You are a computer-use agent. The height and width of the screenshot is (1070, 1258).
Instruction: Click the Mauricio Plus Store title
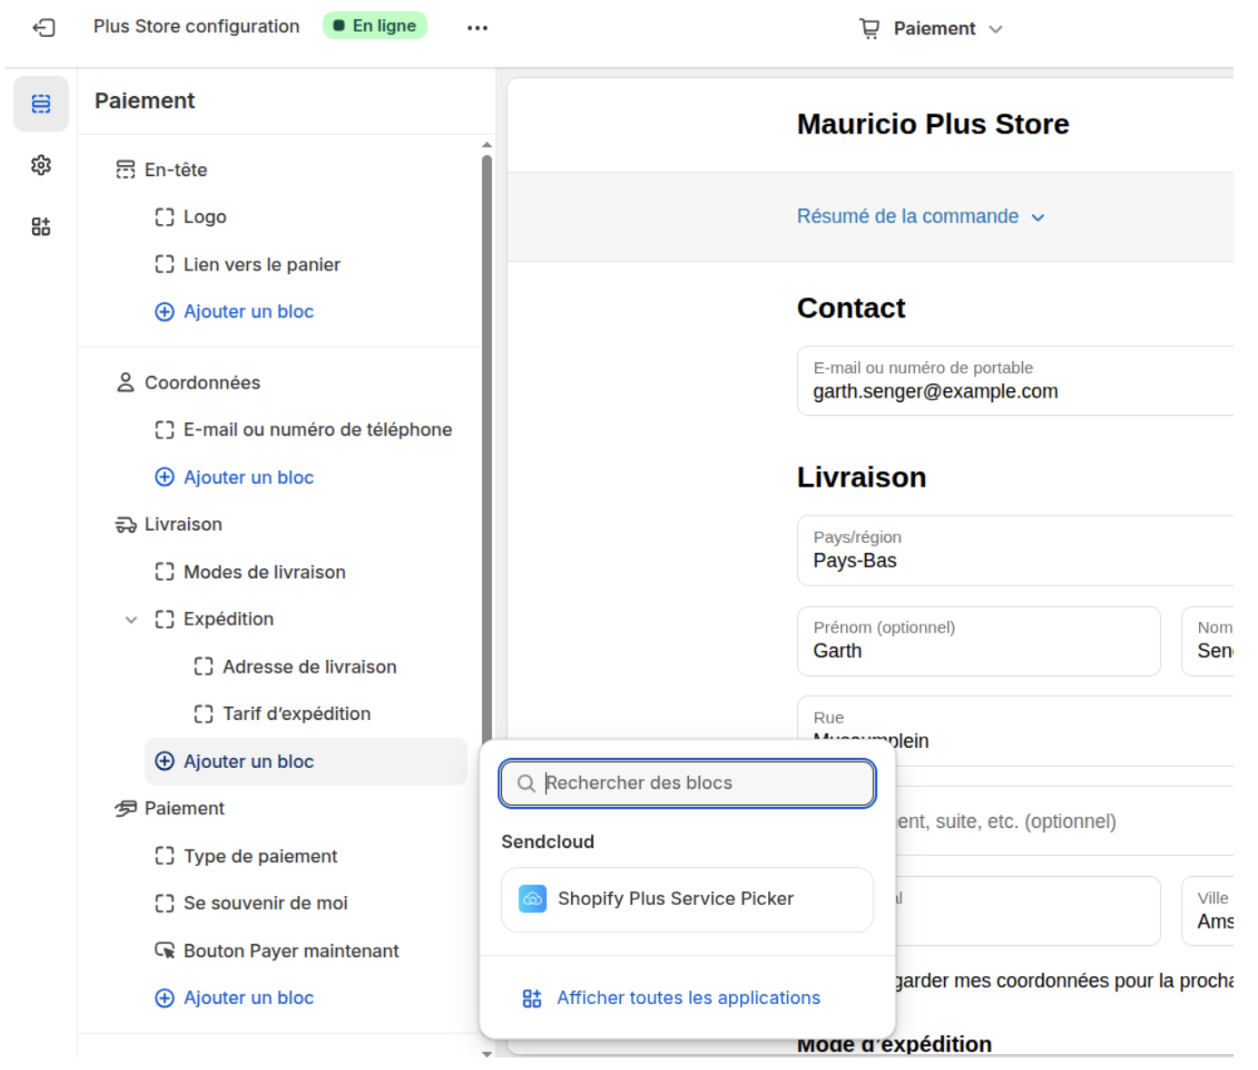tap(933, 124)
